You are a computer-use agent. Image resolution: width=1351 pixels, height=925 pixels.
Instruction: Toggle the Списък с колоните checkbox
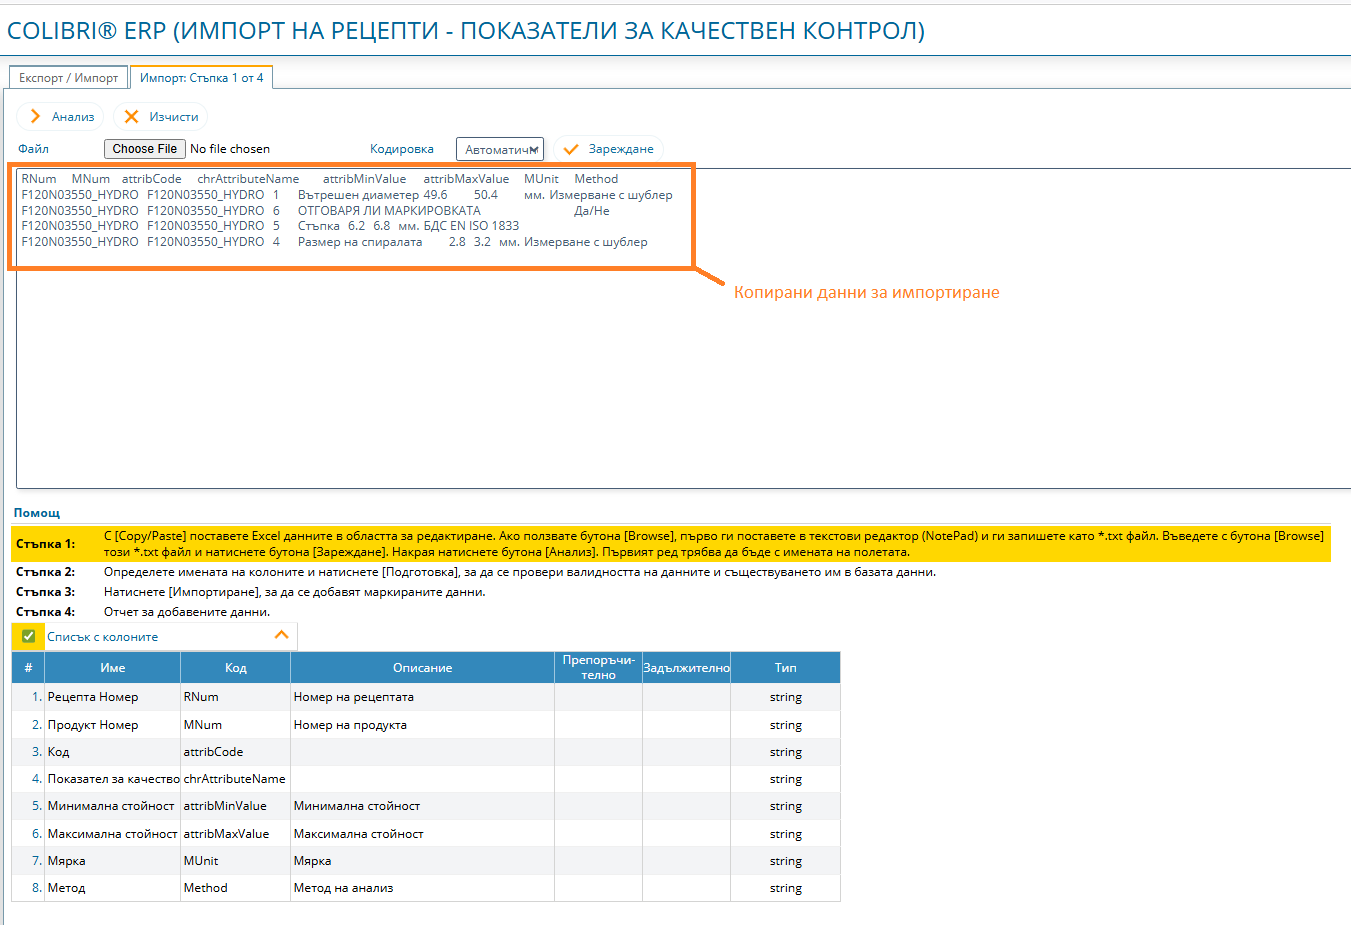click(28, 636)
